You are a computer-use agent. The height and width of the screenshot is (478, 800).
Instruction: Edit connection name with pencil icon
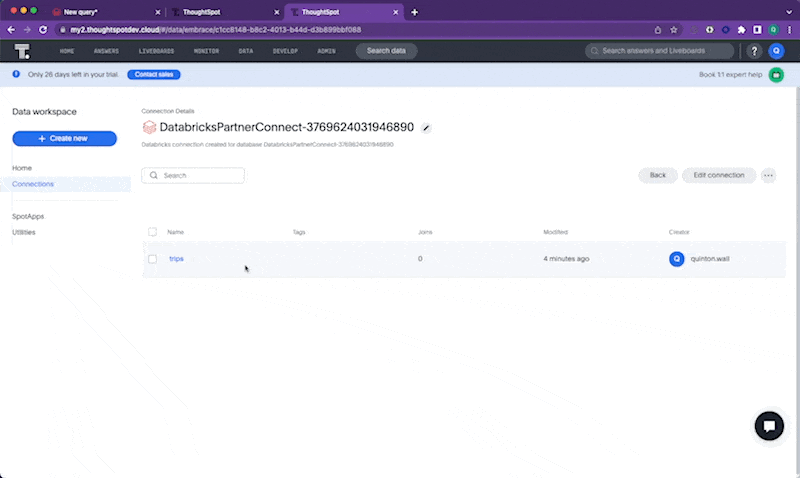427,128
